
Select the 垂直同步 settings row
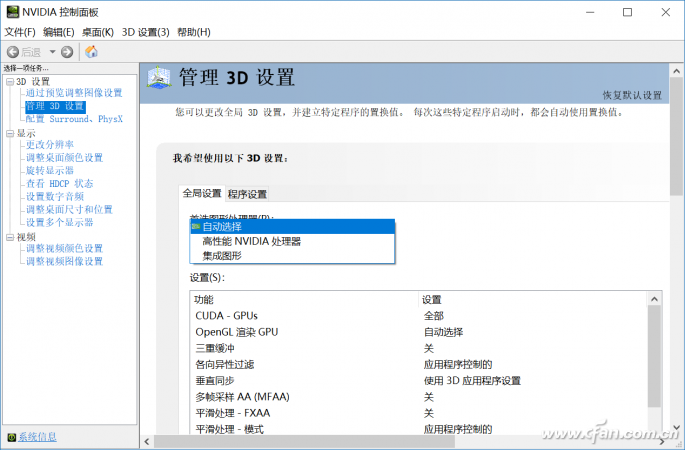point(419,381)
